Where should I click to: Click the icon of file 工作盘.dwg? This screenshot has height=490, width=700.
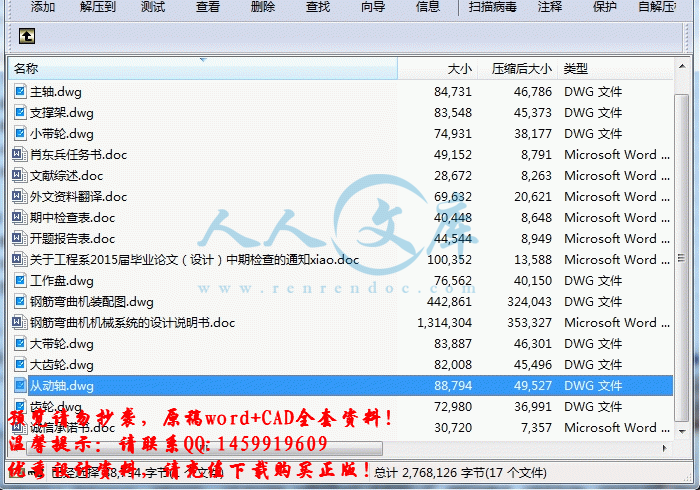pyautogui.click(x=20, y=281)
